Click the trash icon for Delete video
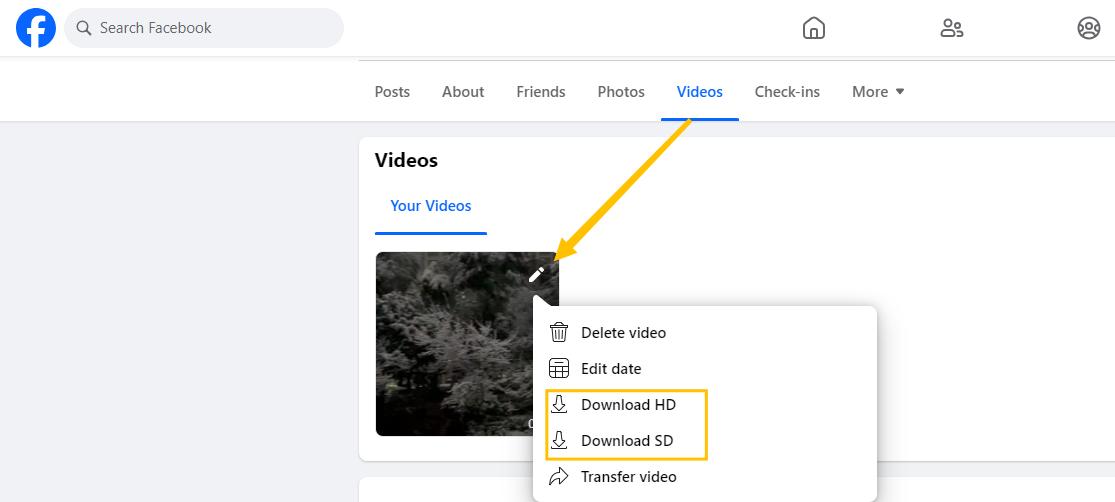The image size is (1115, 502). point(559,333)
